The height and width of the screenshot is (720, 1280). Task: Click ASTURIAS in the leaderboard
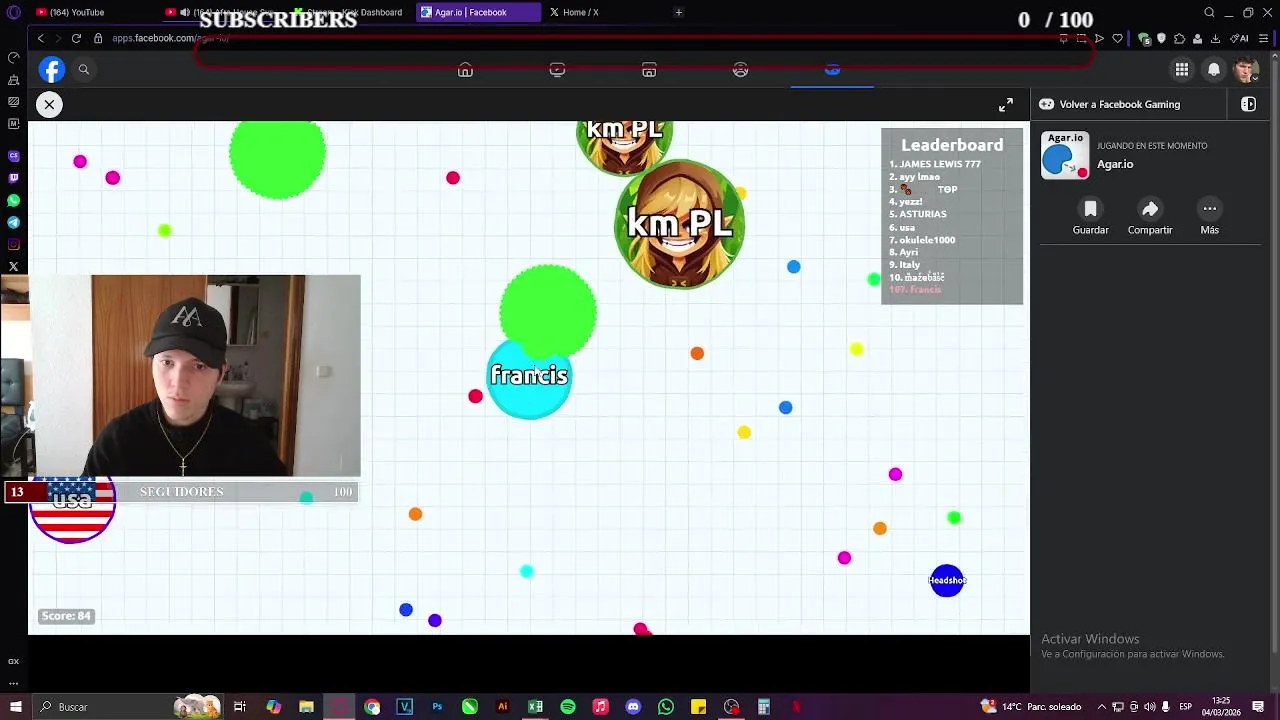918,214
